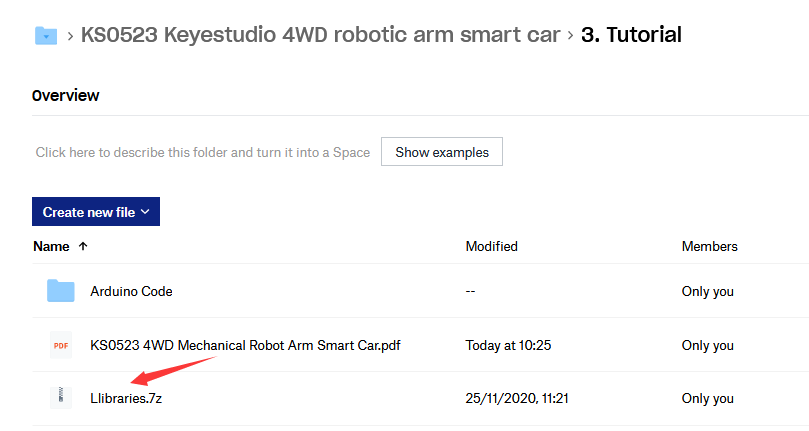Open the Arduino Code folder name
809x431 pixels.
(x=131, y=291)
